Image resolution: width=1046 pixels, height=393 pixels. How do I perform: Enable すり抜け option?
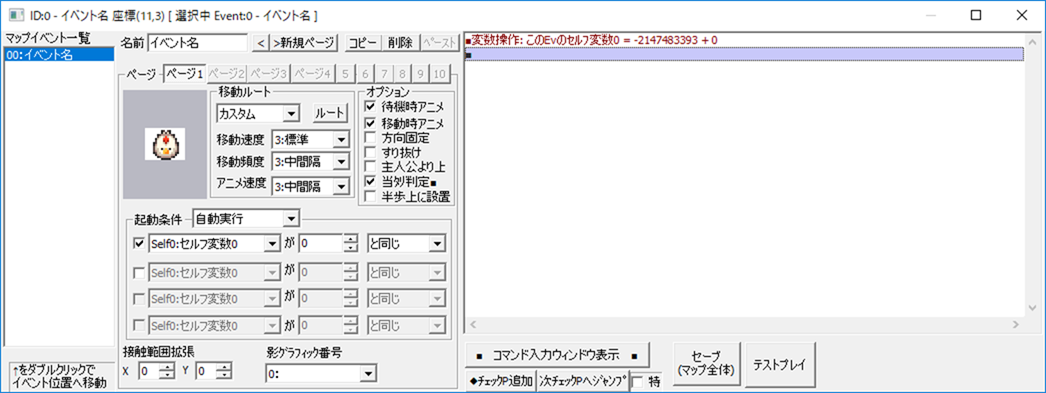point(371,153)
